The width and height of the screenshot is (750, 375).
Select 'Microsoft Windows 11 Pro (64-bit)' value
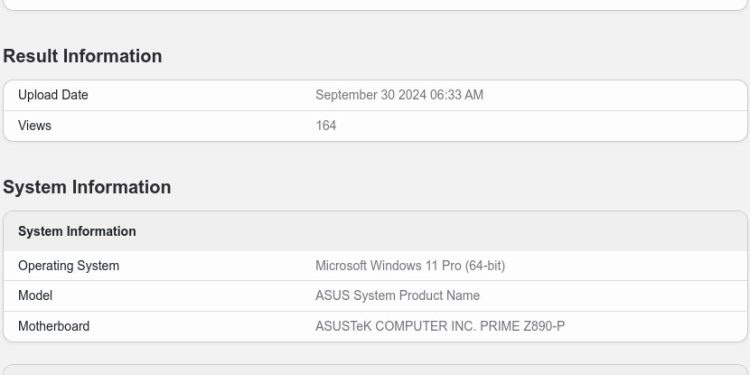(x=410, y=265)
